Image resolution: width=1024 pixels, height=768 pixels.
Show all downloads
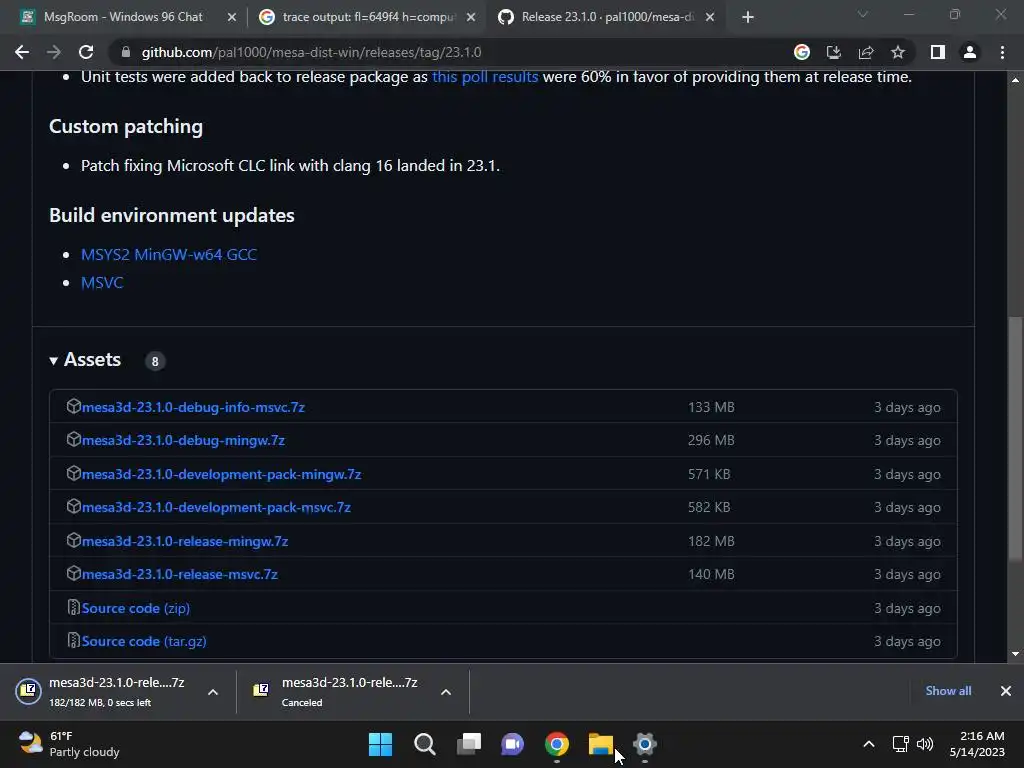pyautogui.click(x=948, y=691)
